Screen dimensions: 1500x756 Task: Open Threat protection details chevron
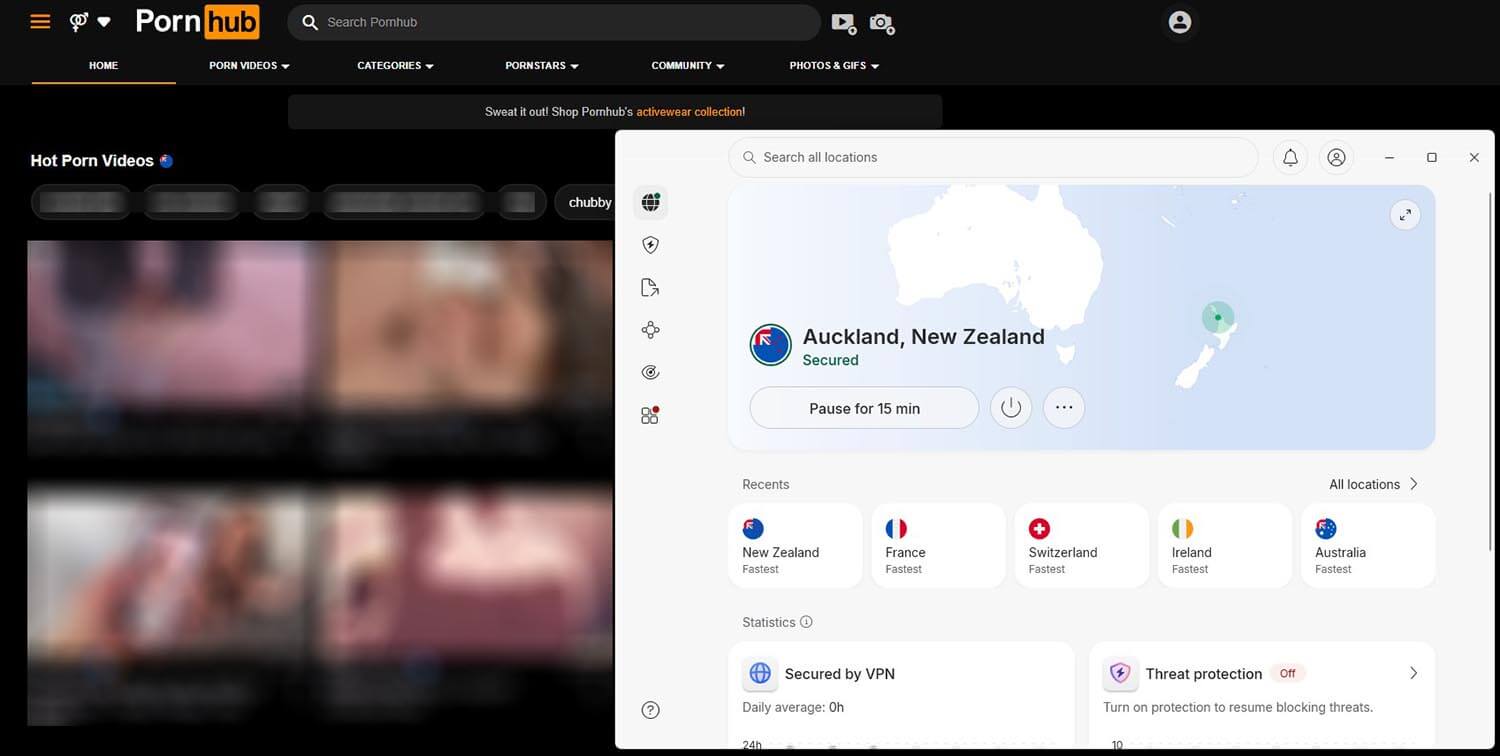coord(1413,673)
